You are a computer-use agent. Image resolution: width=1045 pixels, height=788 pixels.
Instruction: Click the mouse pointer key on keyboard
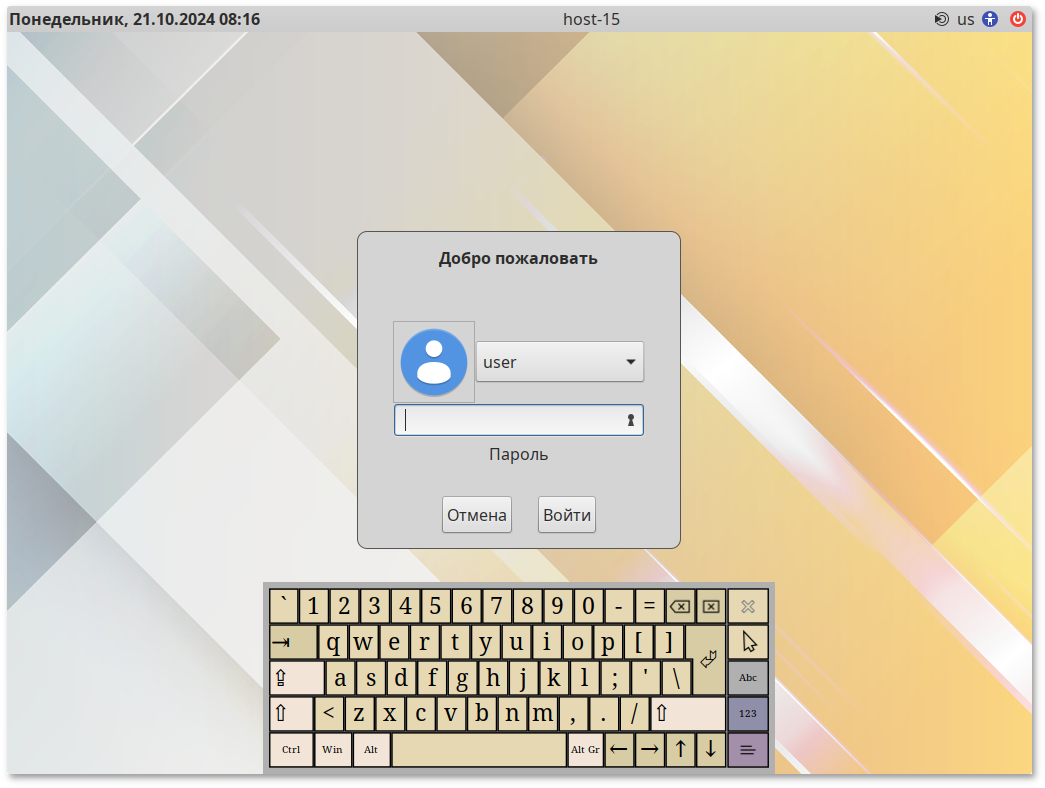pyautogui.click(x=748, y=641)
